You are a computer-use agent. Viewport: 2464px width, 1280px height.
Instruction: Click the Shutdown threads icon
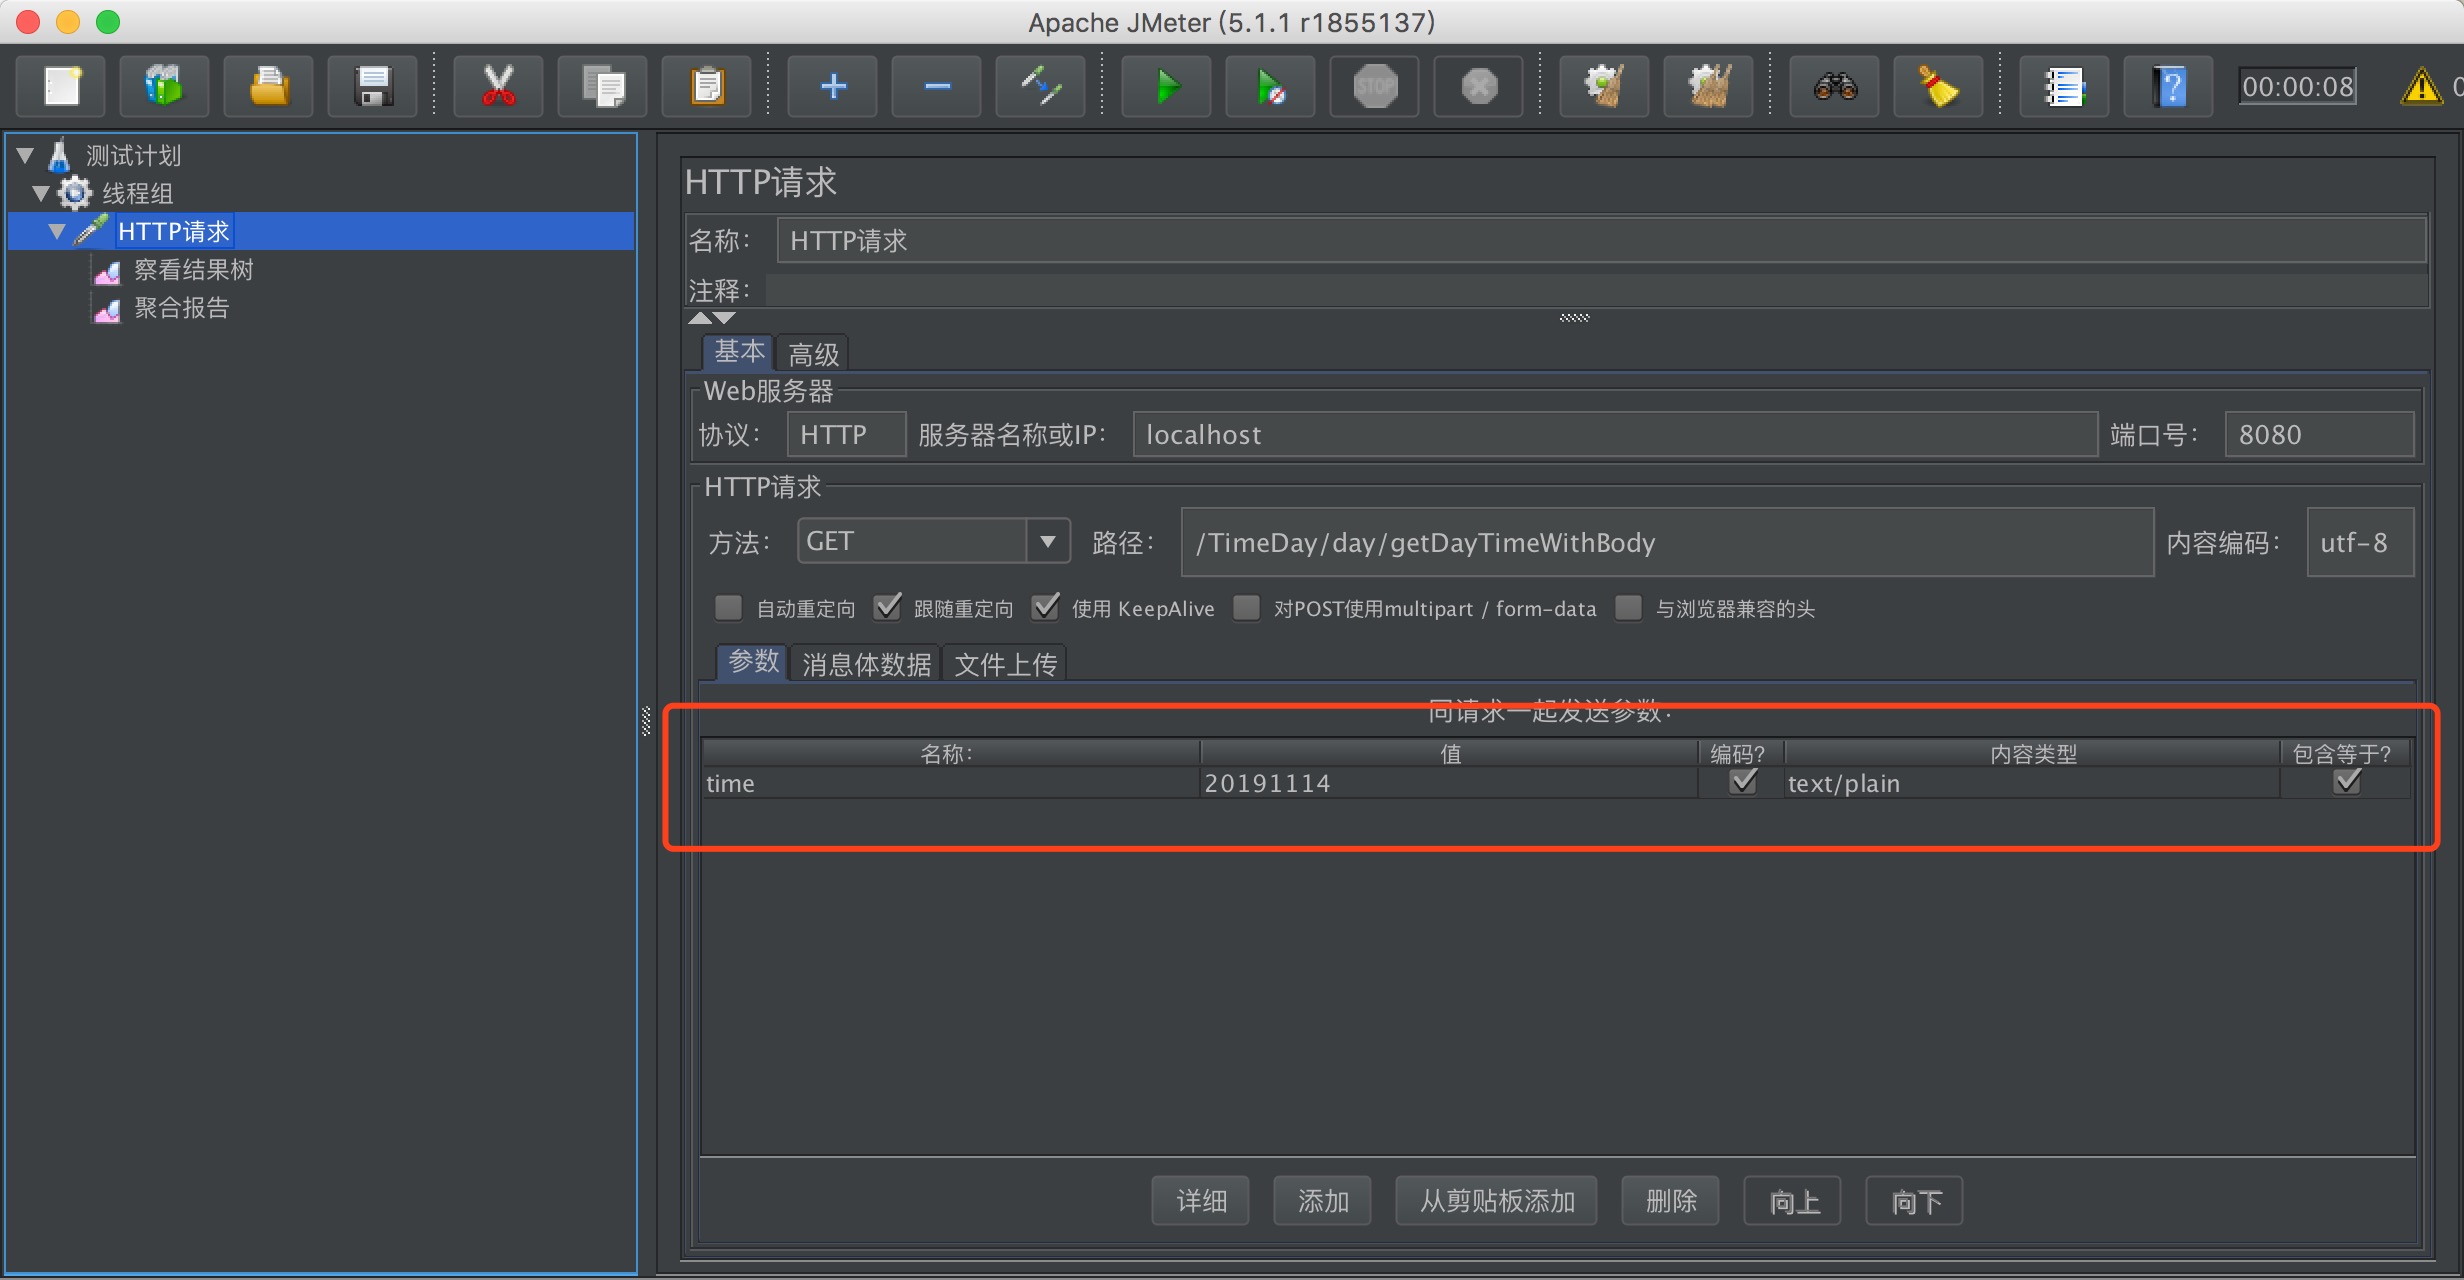[x=1478, y=86]
